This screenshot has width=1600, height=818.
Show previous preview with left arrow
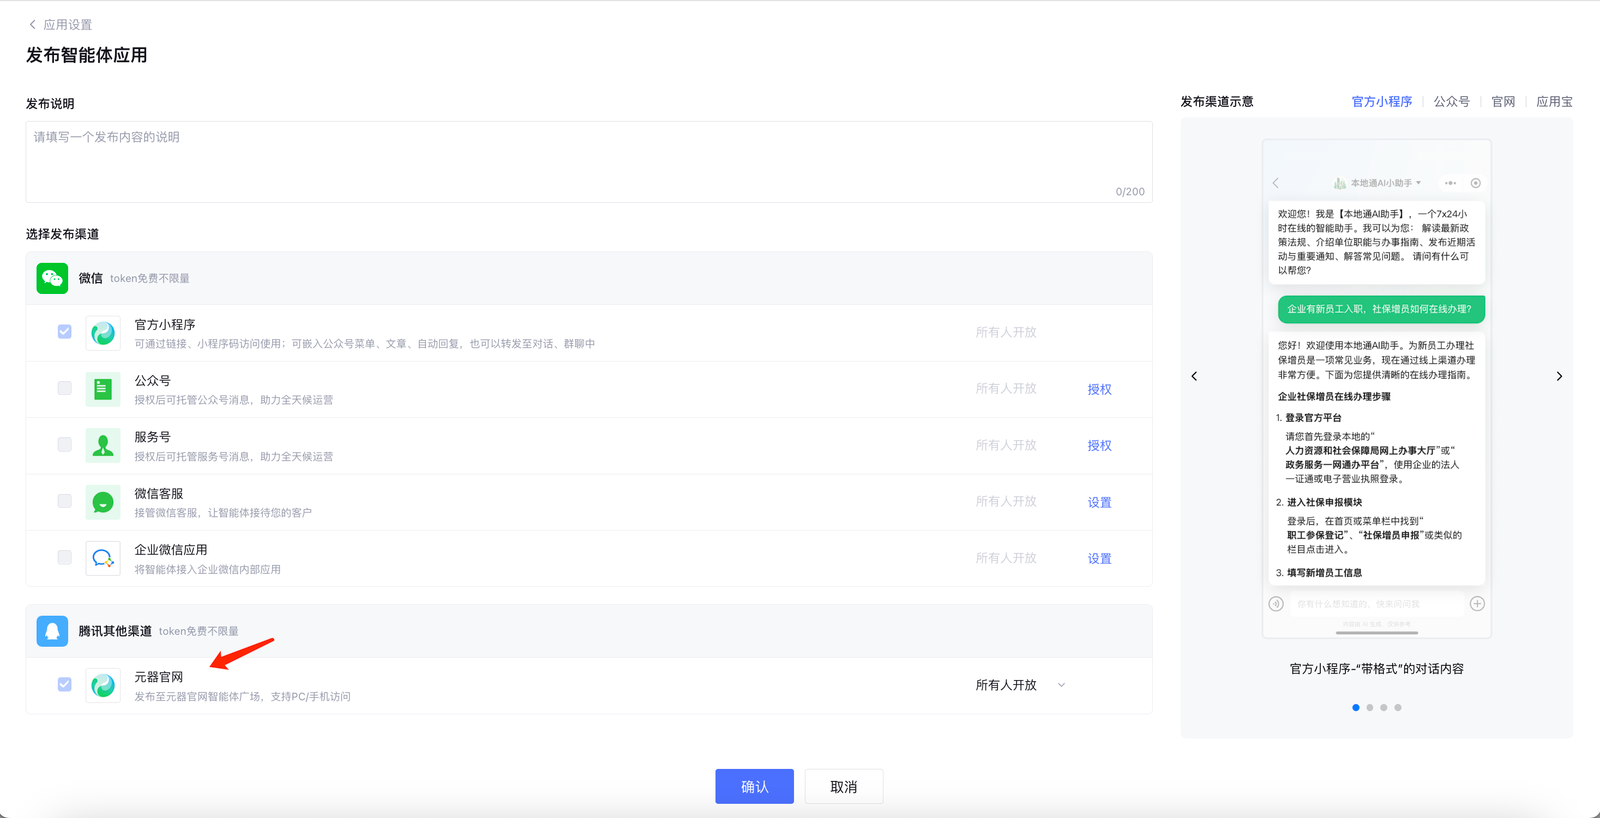click(1194, 376)
